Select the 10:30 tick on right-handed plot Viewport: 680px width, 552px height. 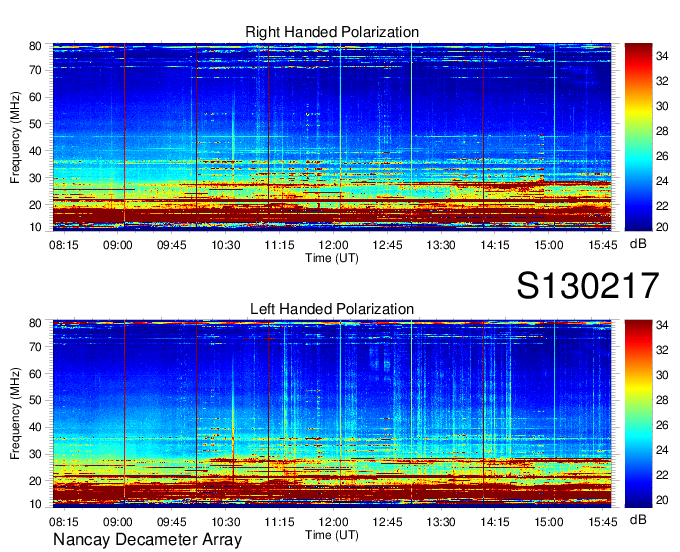pos(226,245)
